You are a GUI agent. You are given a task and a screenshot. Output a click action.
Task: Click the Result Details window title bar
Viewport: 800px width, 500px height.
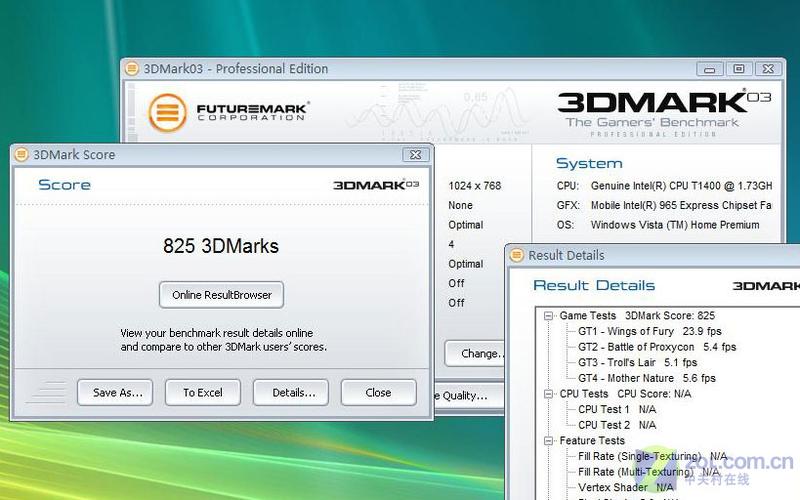click(x=653, y=255)
